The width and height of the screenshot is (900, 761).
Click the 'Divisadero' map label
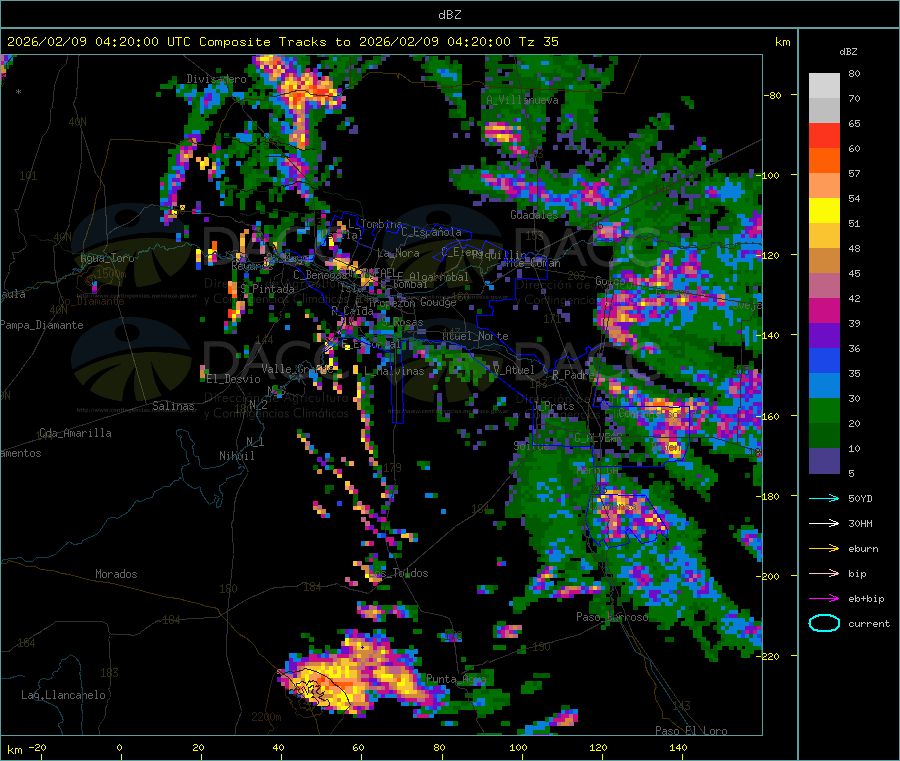pyautogui.click(x=216, y=79)
